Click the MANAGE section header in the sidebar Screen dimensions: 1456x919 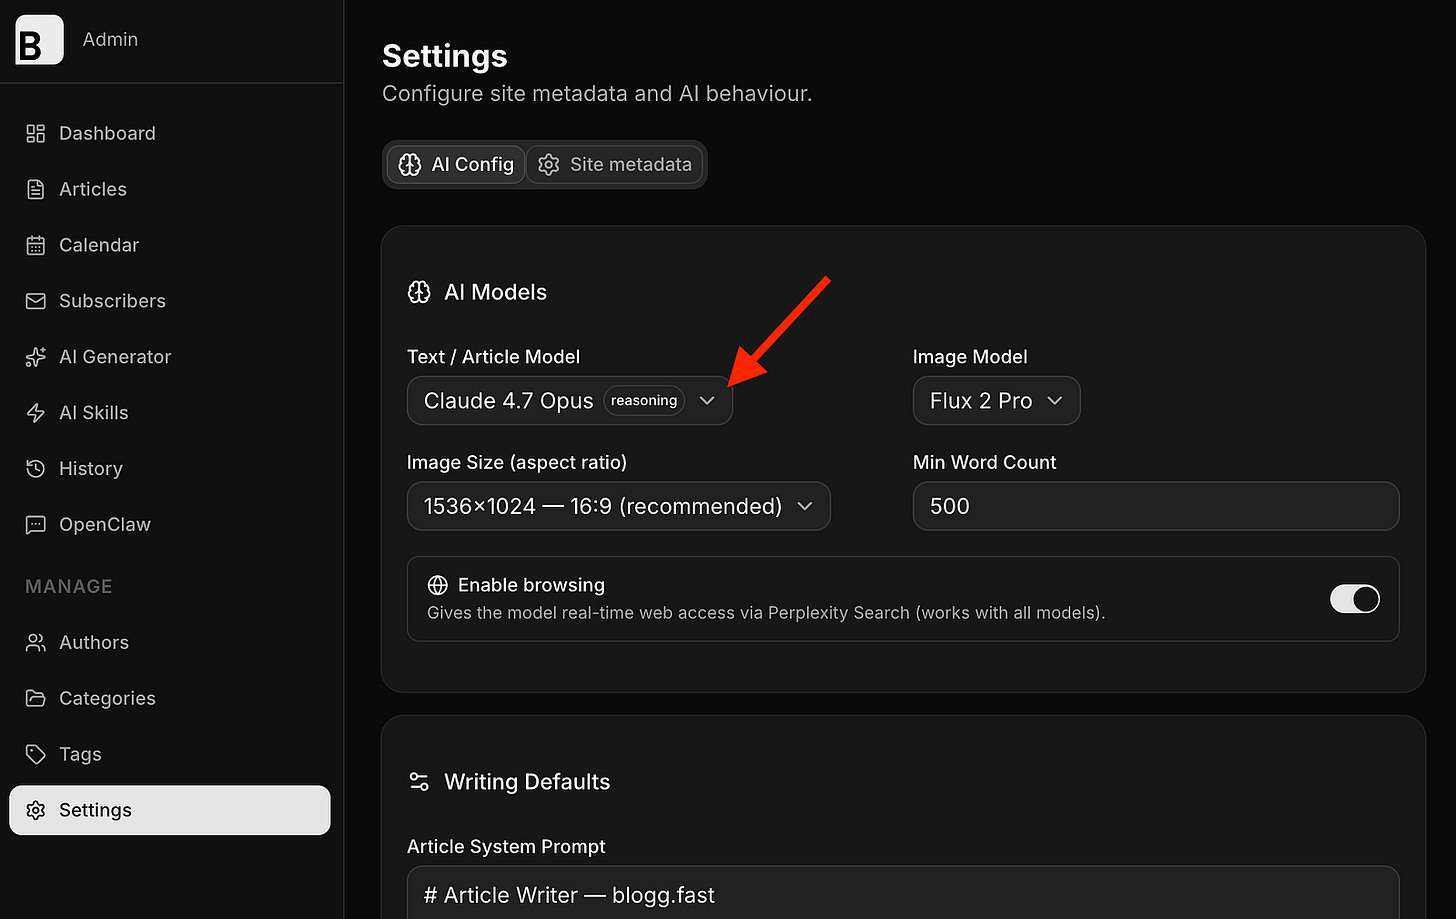click(x=69, y=587)
